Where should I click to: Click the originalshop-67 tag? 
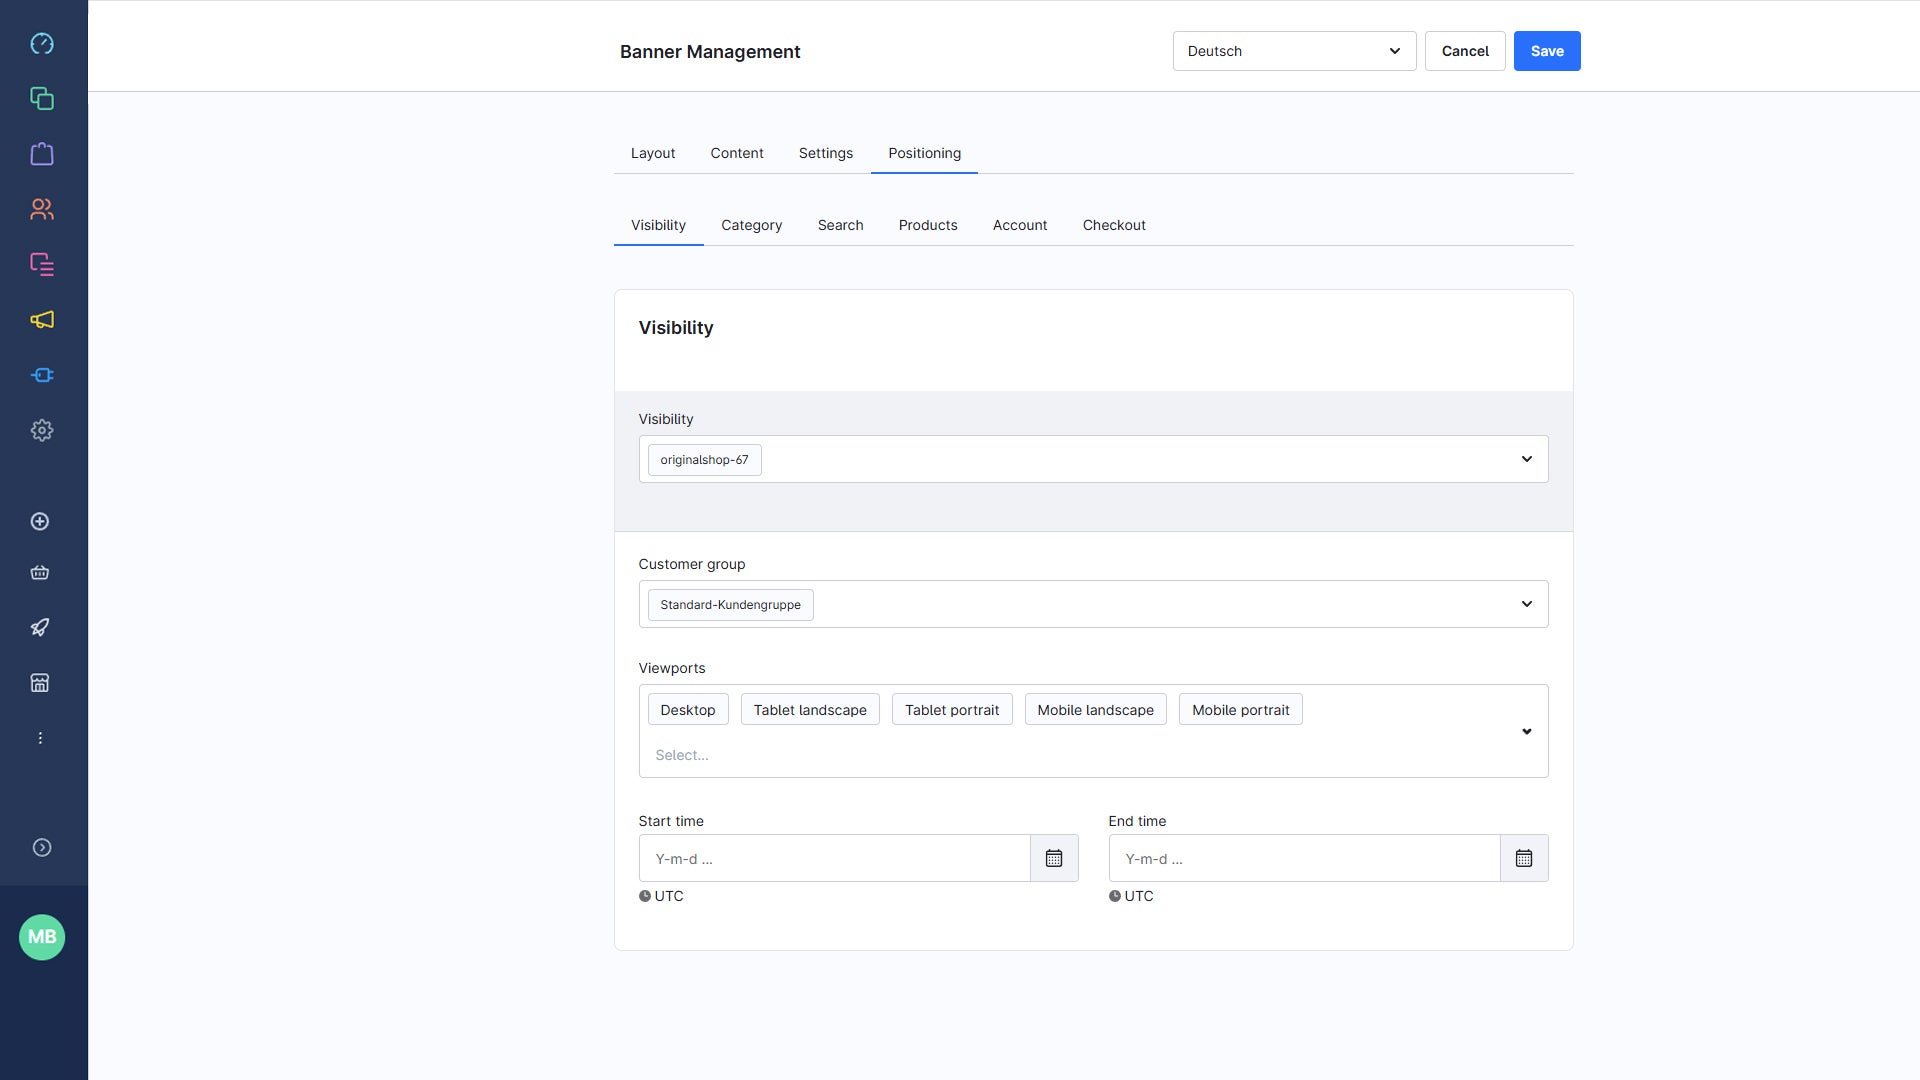coord(704,460)
